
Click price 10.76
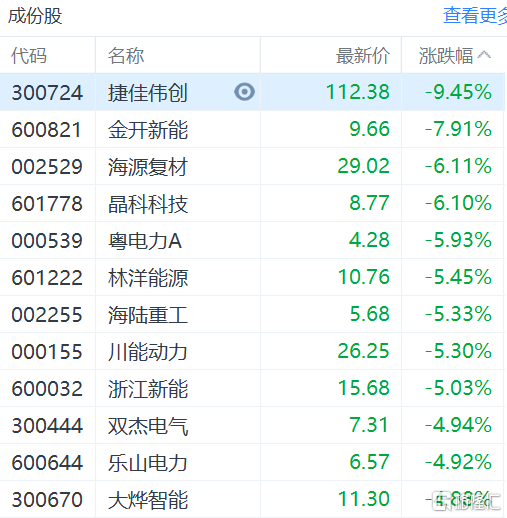tap(364, 277)
